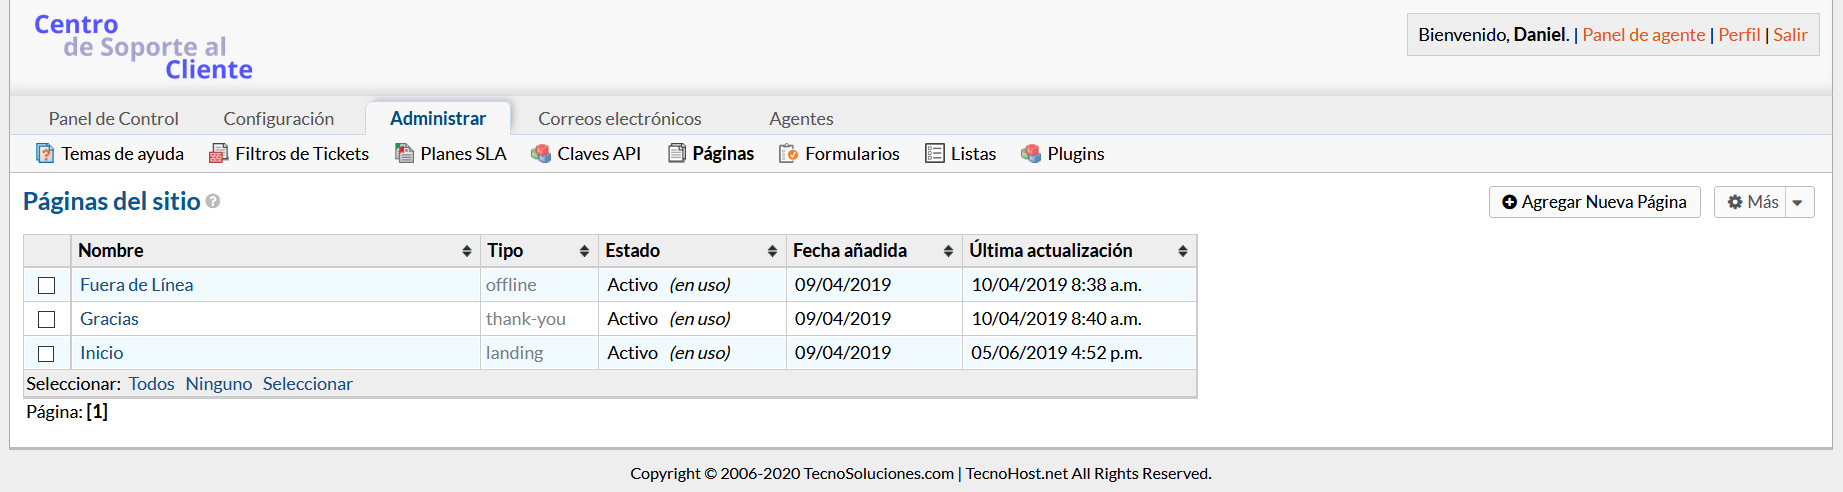Viewport: 1843px width, 492px height.
Task: Sort by Nombre column arrows
Action: pos(466,251)
